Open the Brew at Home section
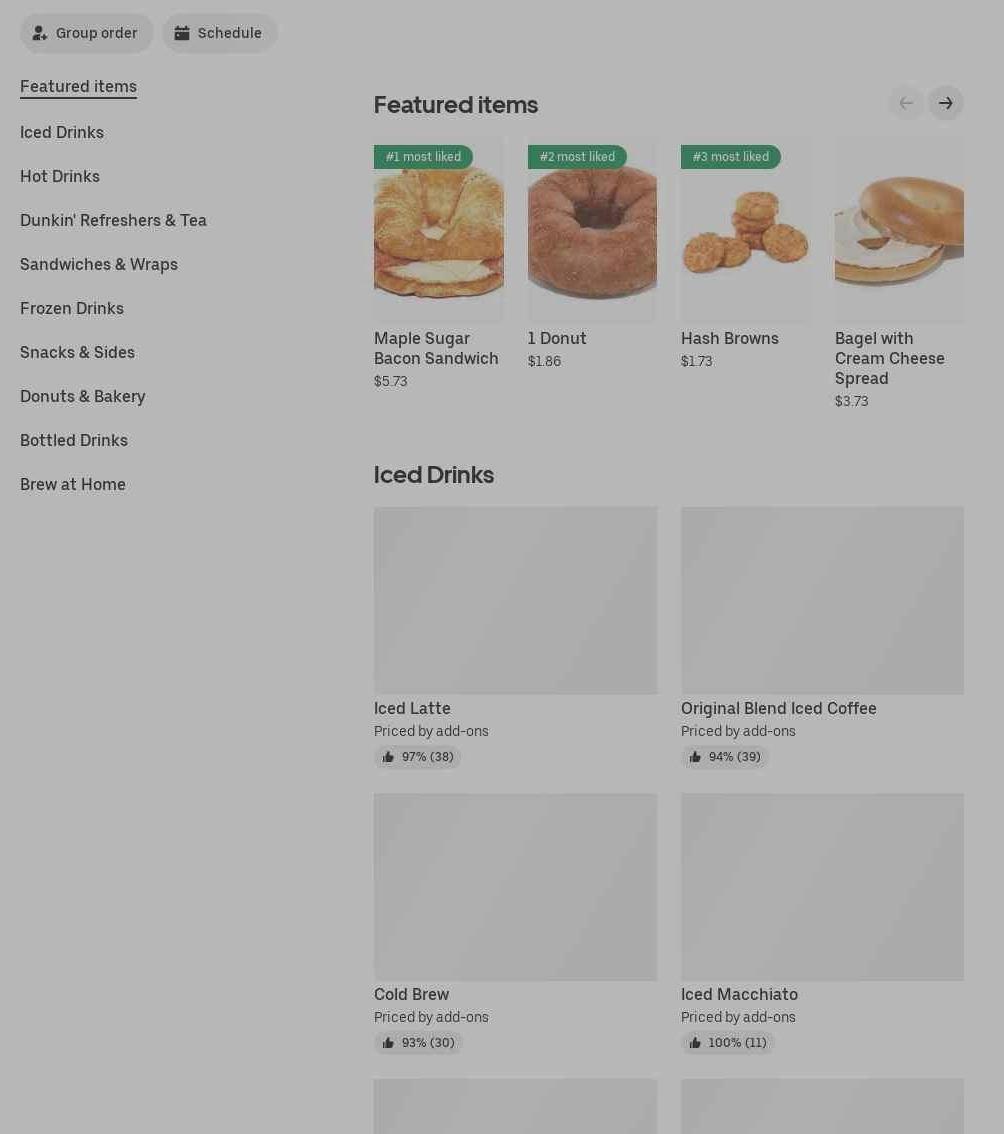Image resolution: width=1004 pixels, height=1134 pixels. tap(72, 485)
